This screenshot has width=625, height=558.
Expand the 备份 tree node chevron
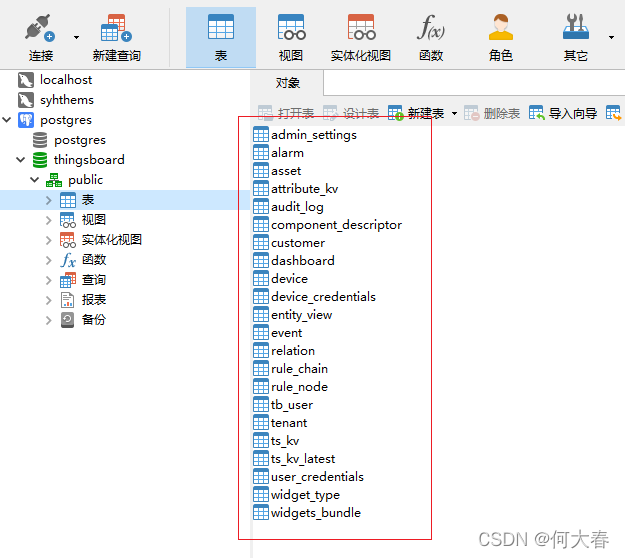click(49, 320)
